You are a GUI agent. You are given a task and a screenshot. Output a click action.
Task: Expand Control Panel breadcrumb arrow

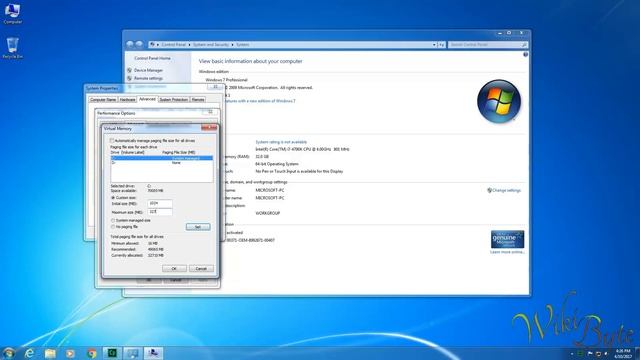pos(189,44)
